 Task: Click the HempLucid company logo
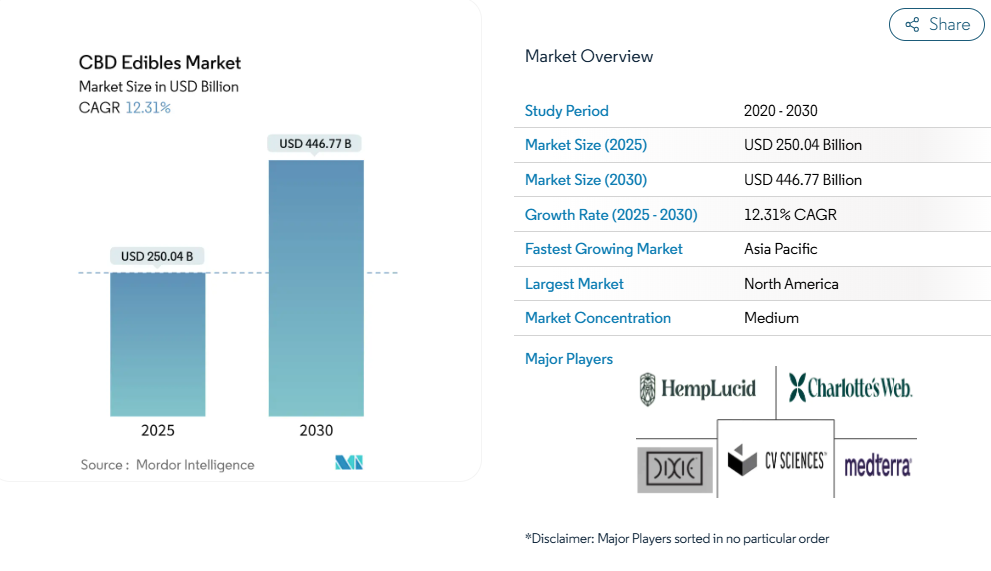(698, 389)
